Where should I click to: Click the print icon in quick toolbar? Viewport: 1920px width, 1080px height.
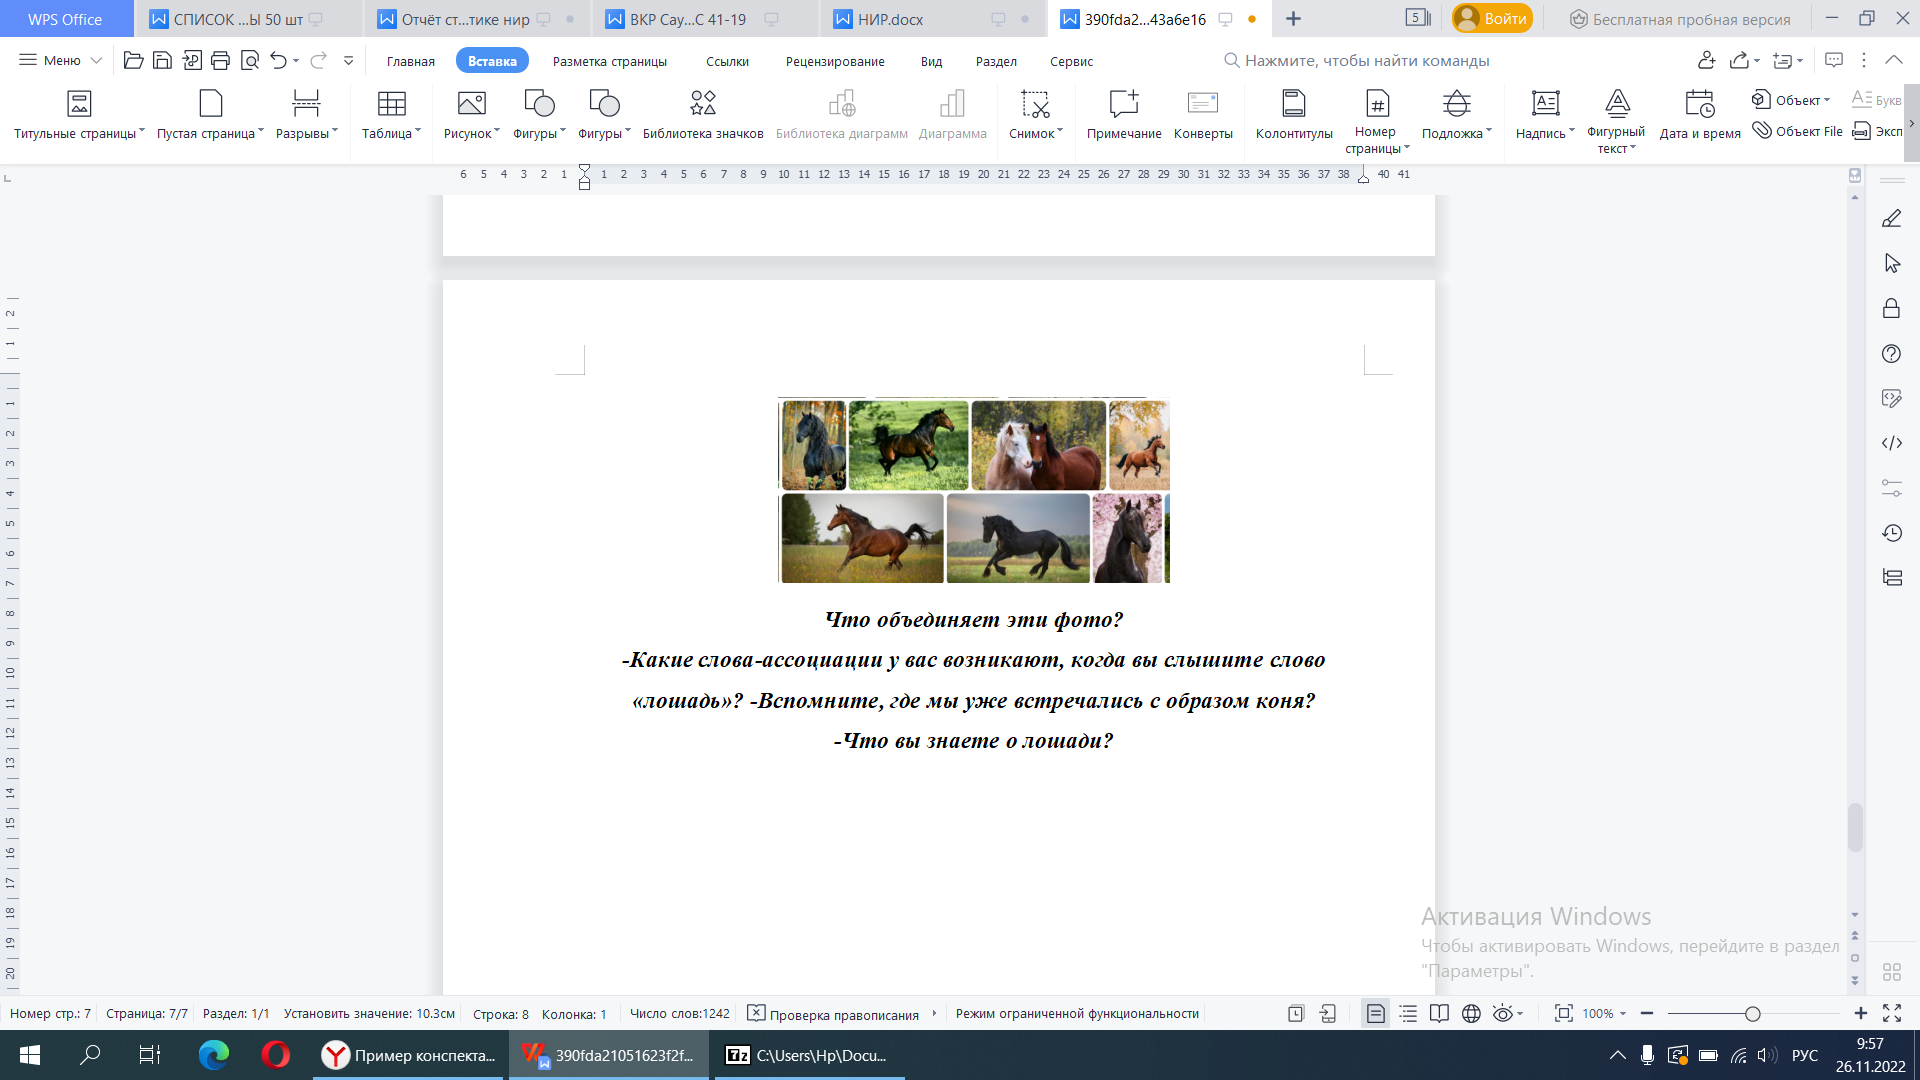(x=220, y=61)
